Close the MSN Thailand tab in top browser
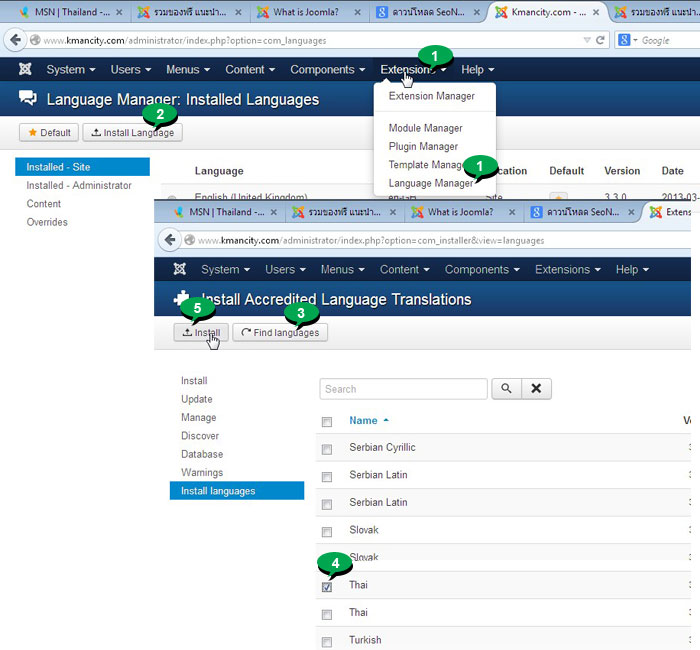700x650 pixels. (x=119, y=12)
